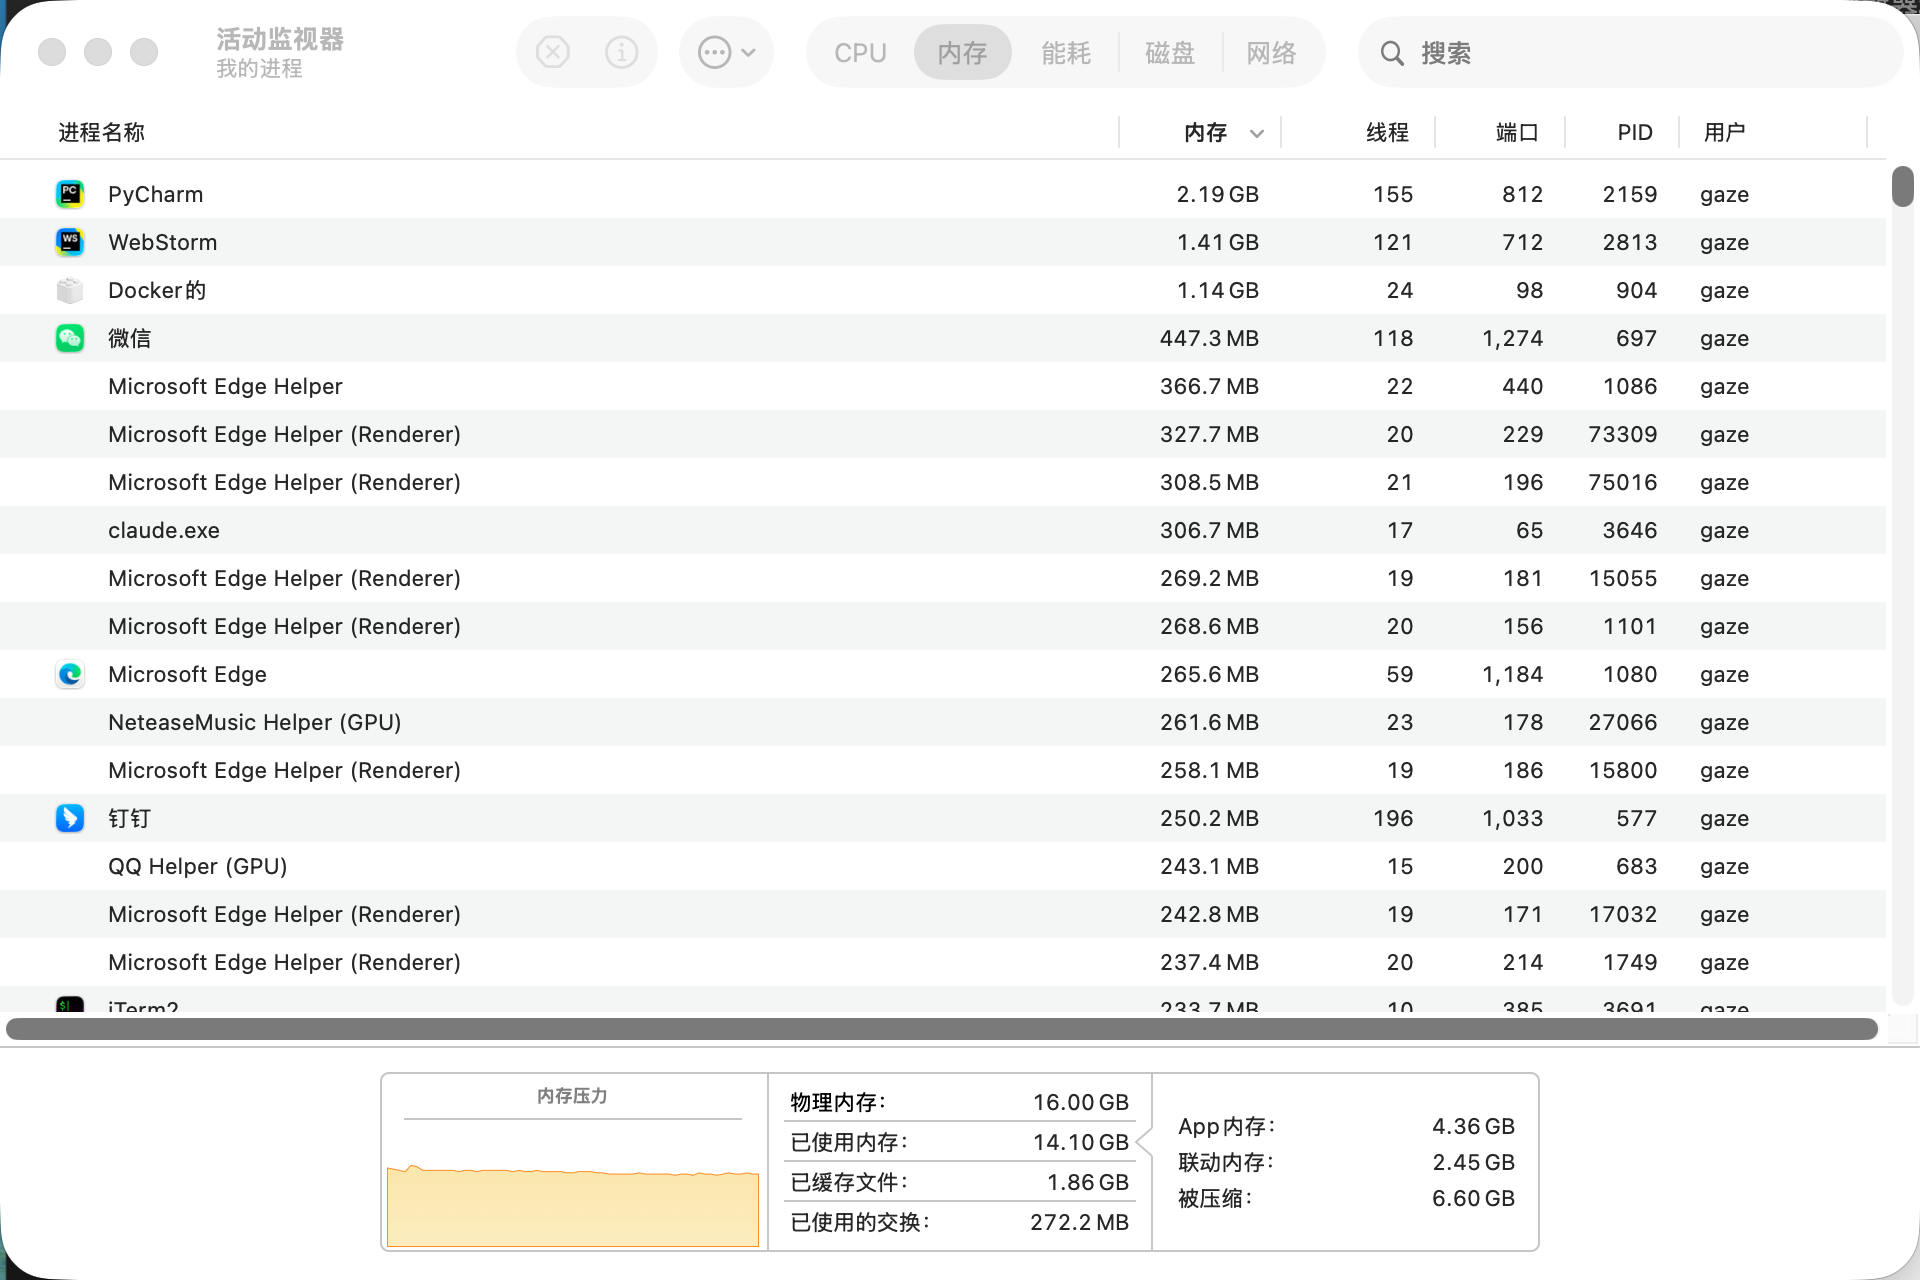Switch to the CPU tab
1920x1280 pixels.
click(x=860, y=53)
